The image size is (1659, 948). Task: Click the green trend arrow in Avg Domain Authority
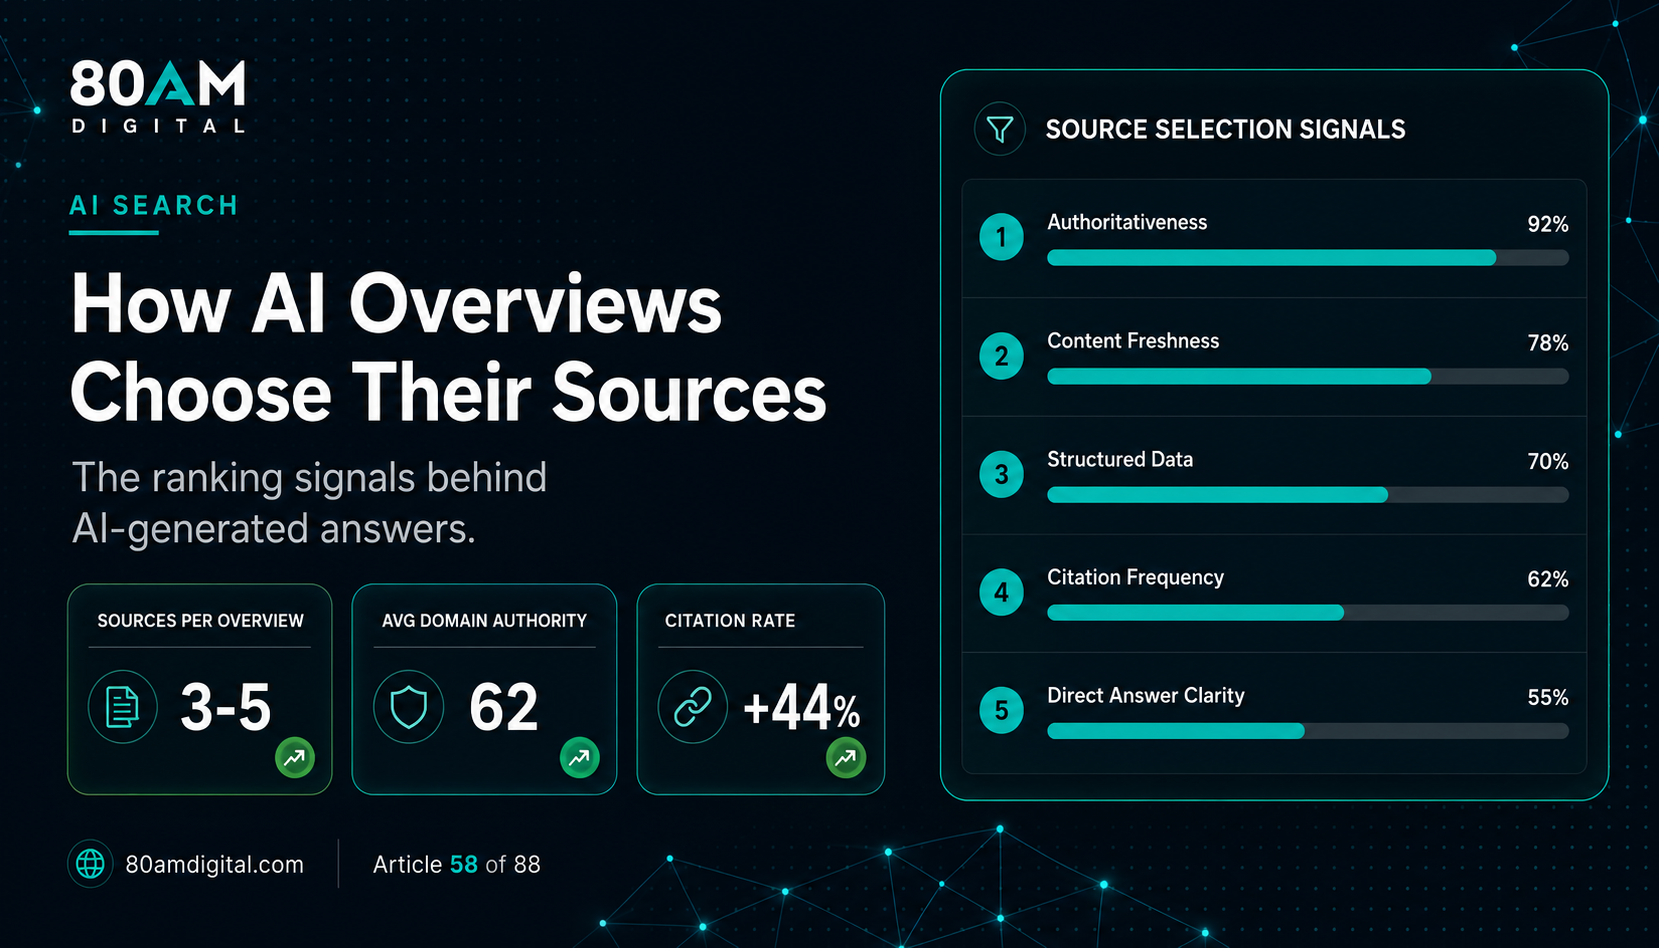click(580, 758)
